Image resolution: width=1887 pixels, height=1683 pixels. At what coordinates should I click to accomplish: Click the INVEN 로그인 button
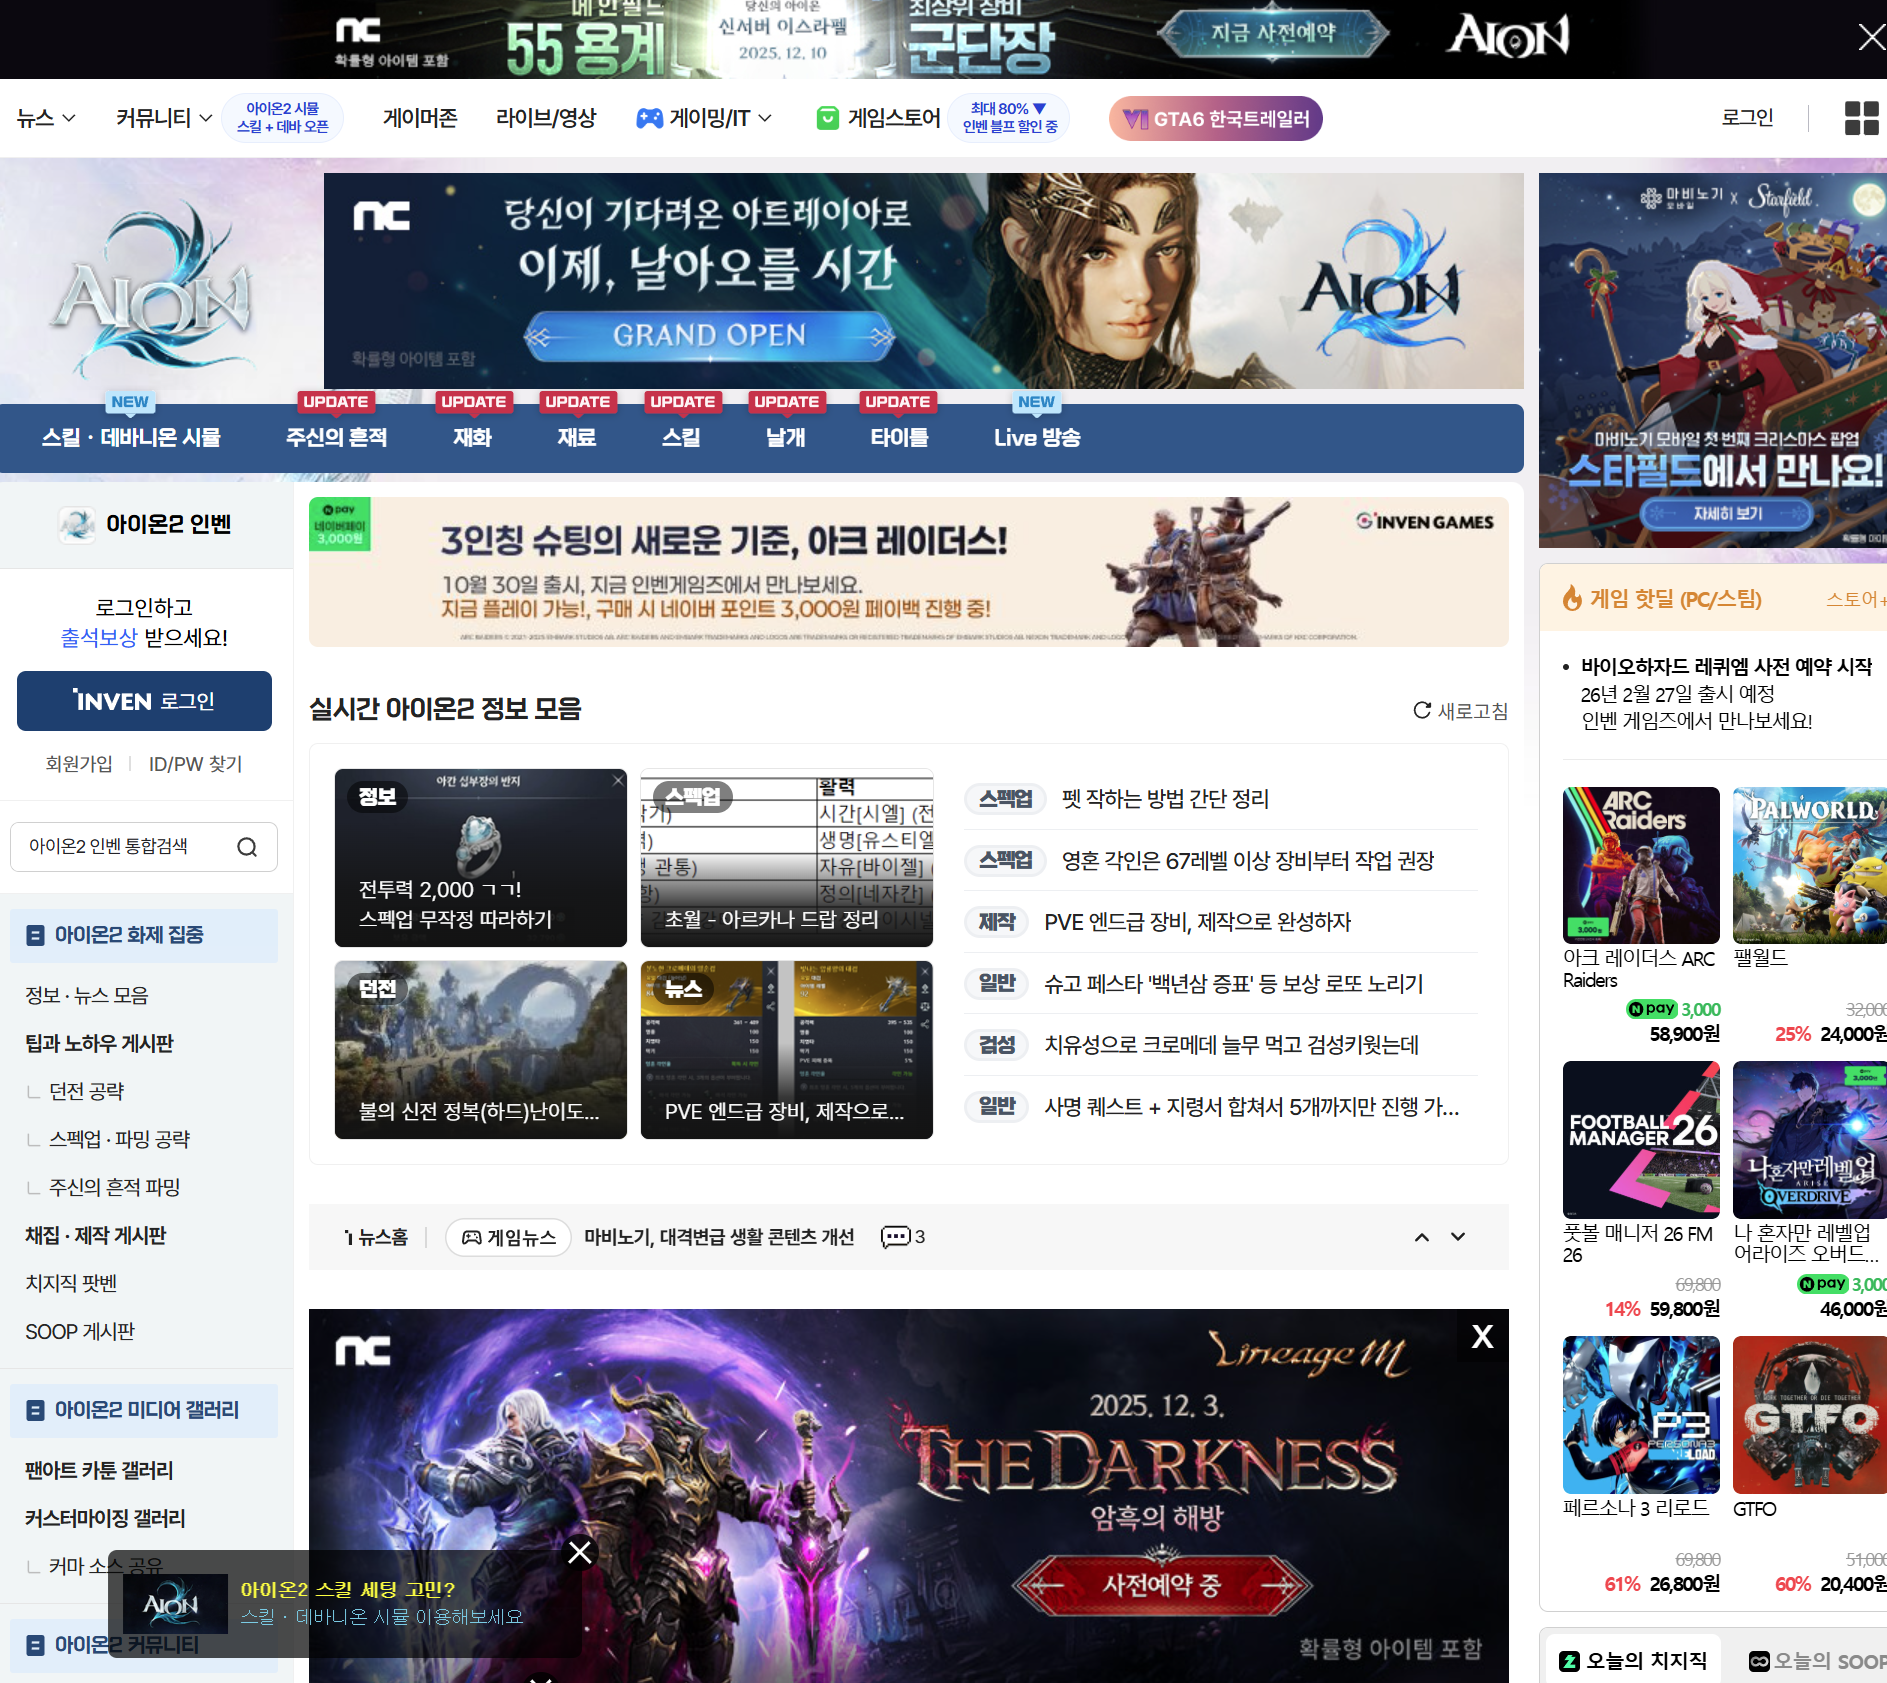point(144,701)
